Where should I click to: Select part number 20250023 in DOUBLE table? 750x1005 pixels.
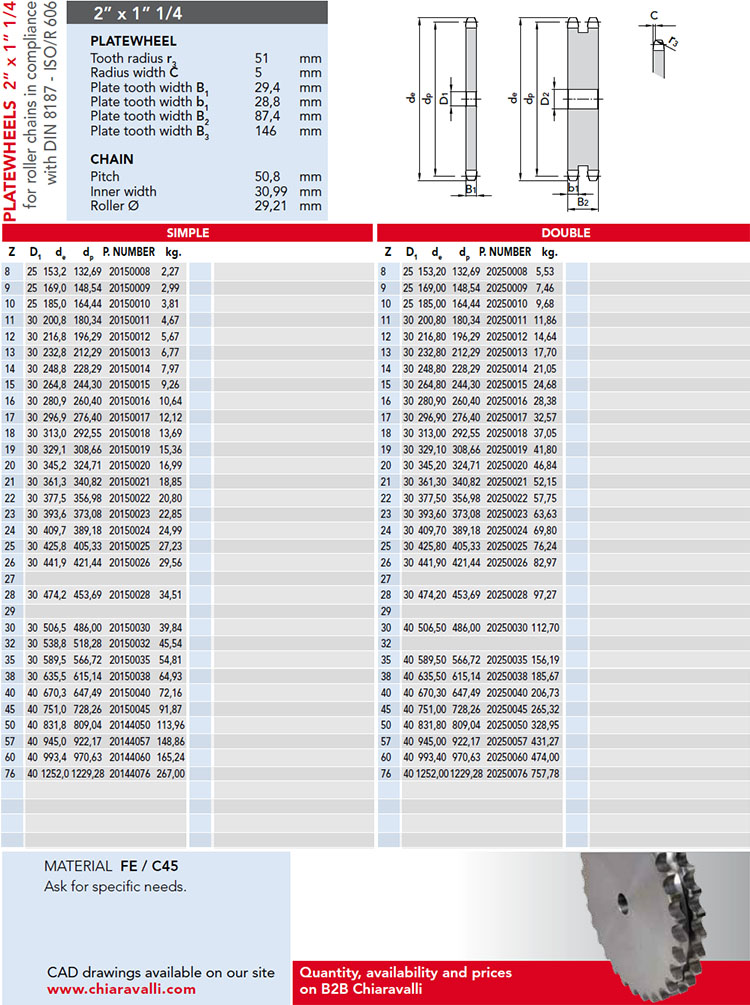[x=507, y=514]
